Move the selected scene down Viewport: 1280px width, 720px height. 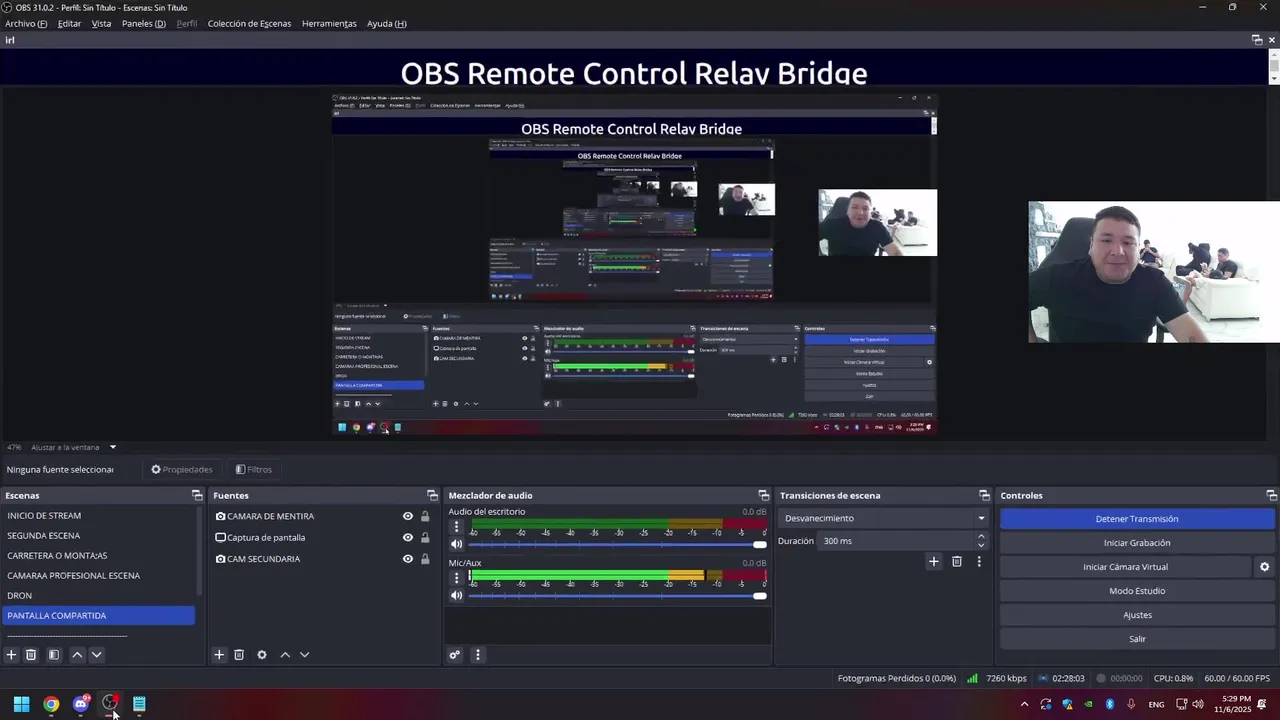(96, 655)
